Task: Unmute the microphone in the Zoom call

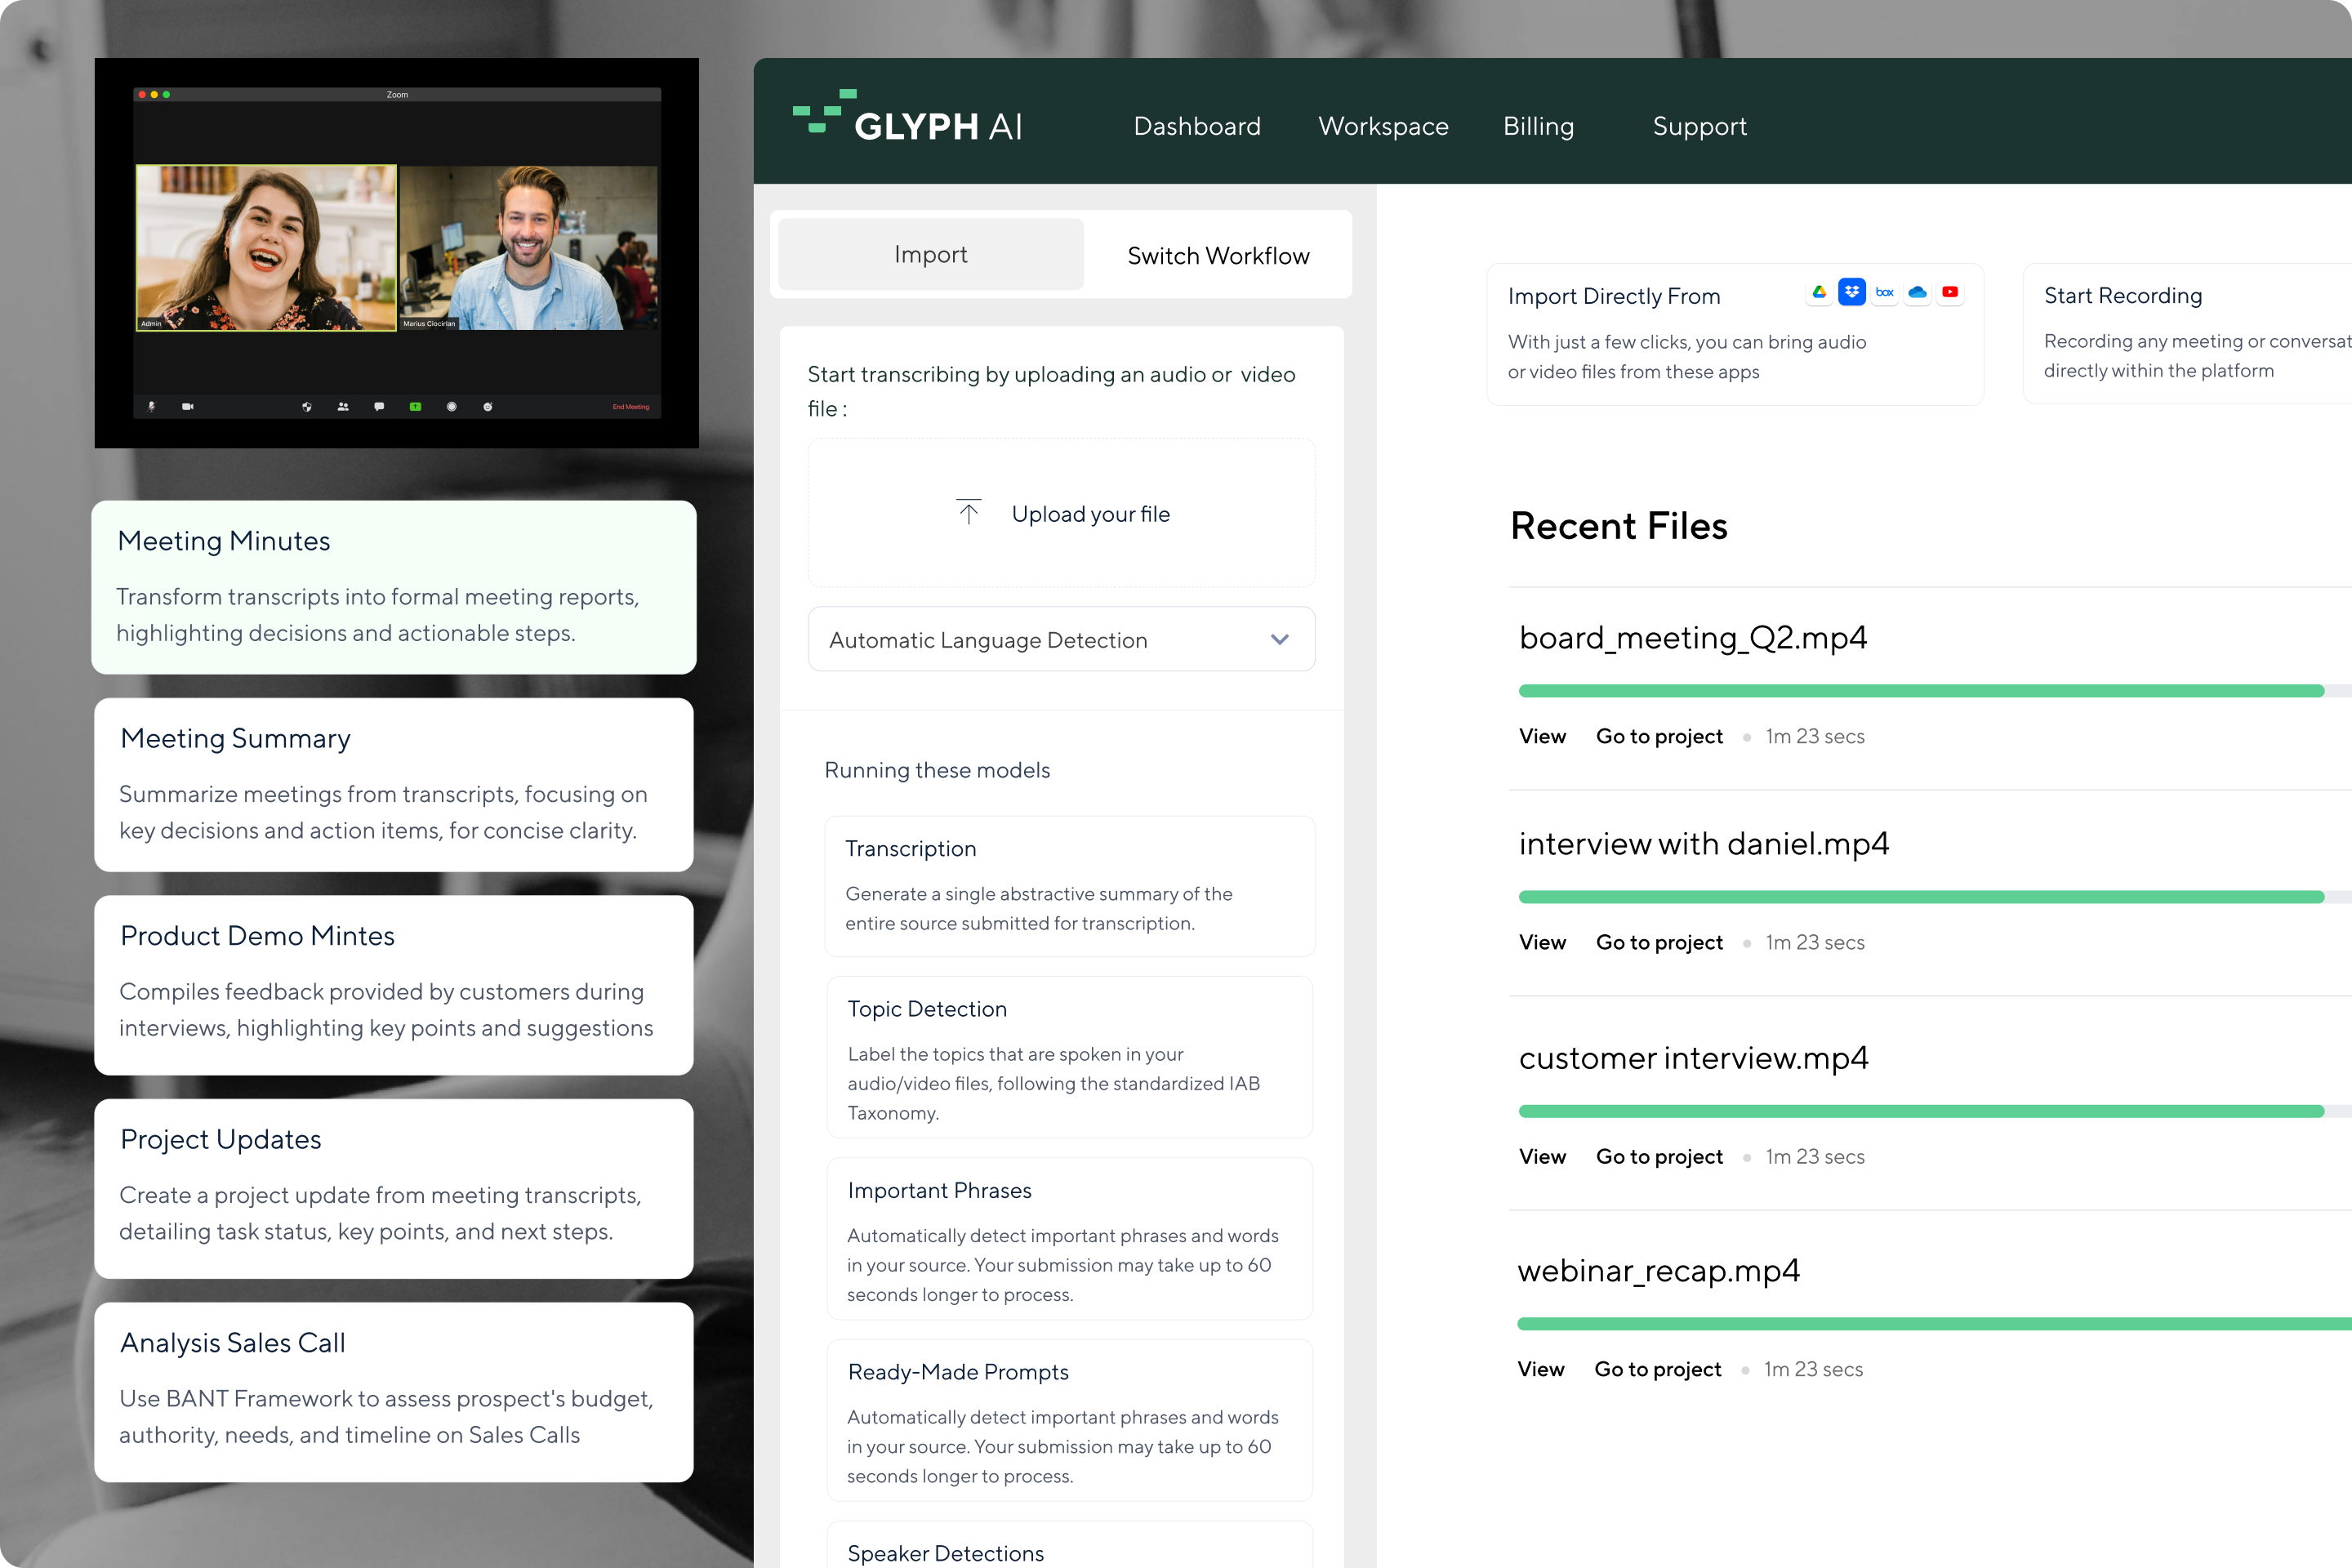Action: tap(151, 407)
